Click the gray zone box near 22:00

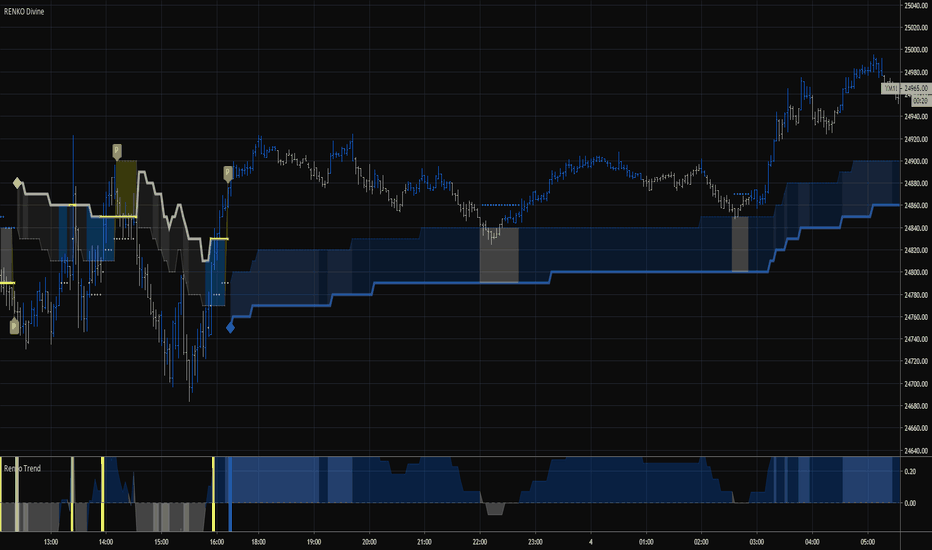(499, 254)
